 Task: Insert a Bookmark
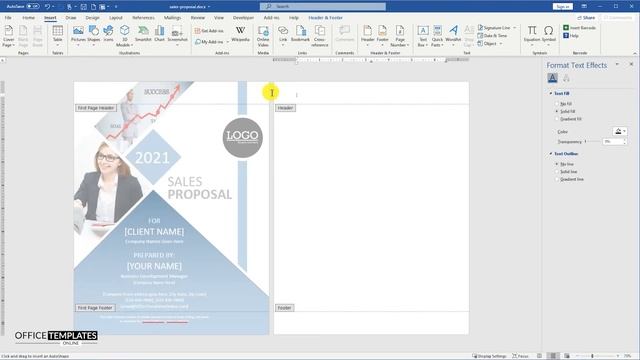300,34
